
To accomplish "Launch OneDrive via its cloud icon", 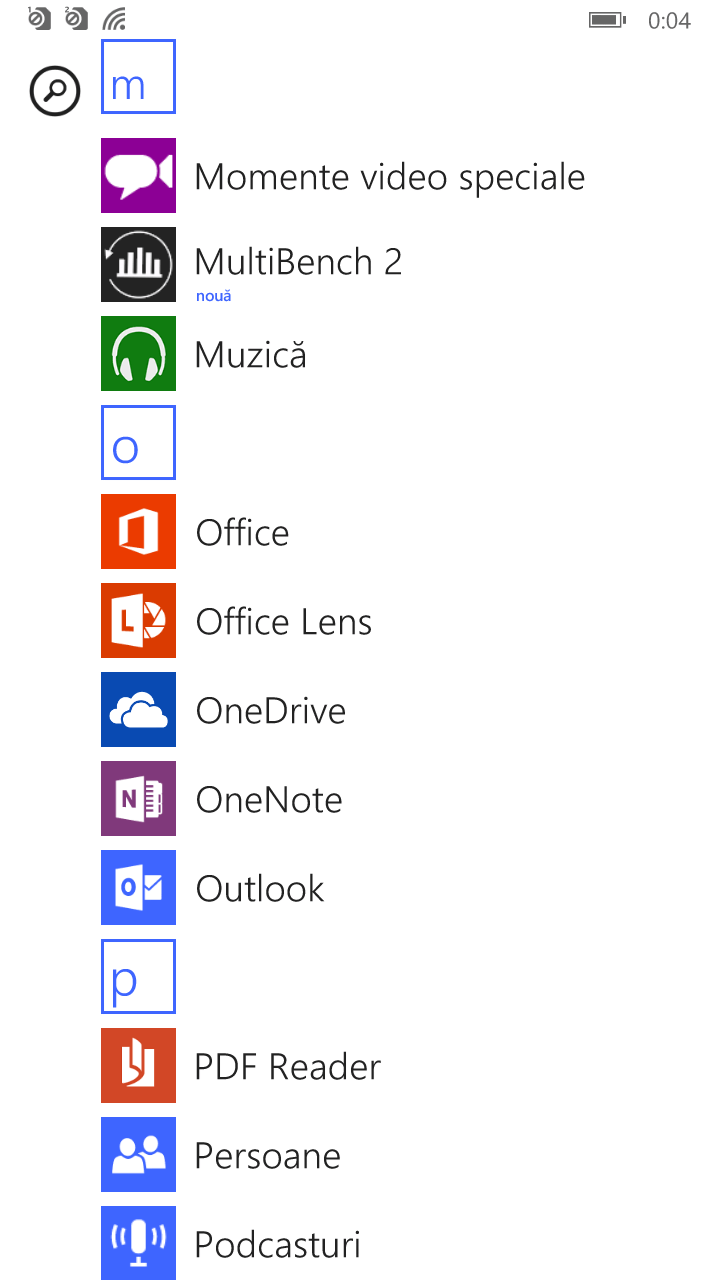I will pyautogui.click(x=138, y=710).
